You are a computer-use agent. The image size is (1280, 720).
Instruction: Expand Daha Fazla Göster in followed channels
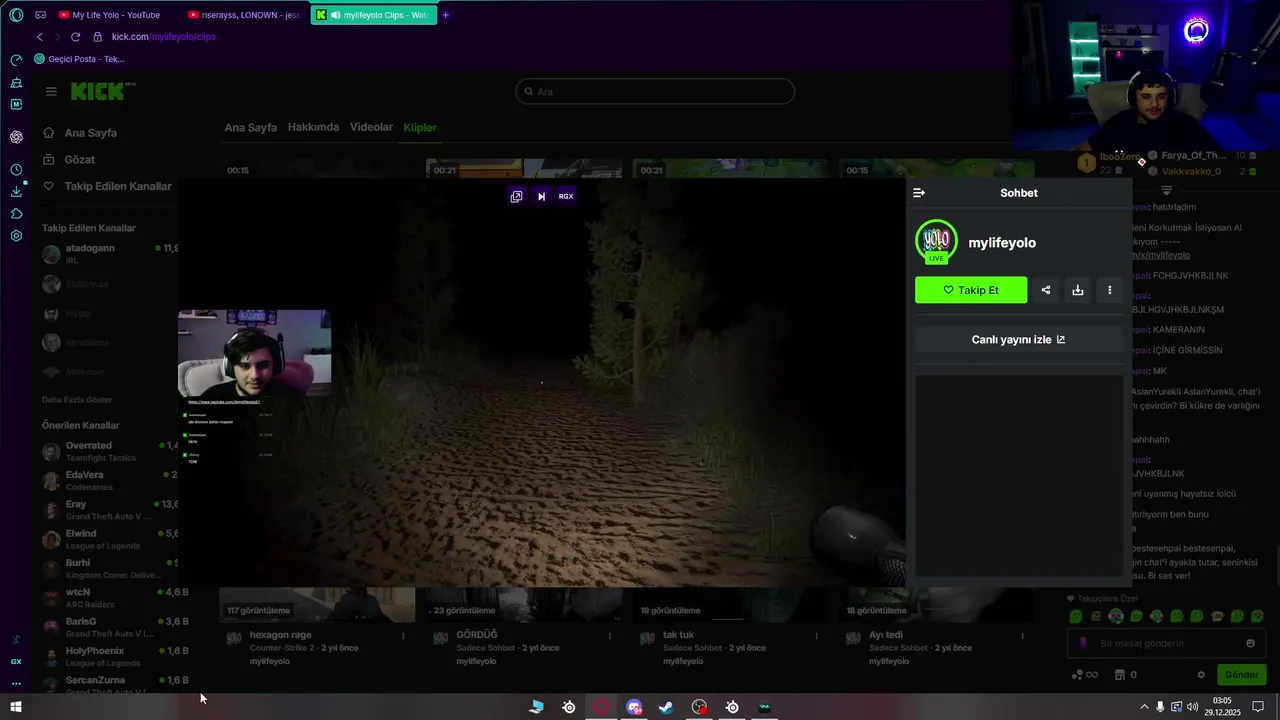coord(77,400)
